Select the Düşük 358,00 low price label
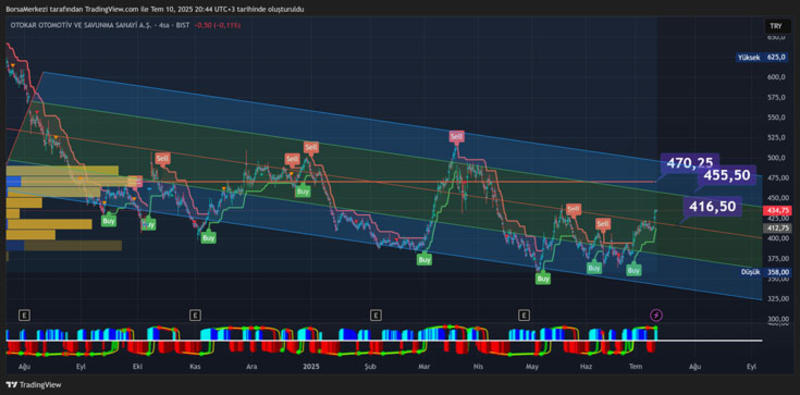 click(764, 273)
